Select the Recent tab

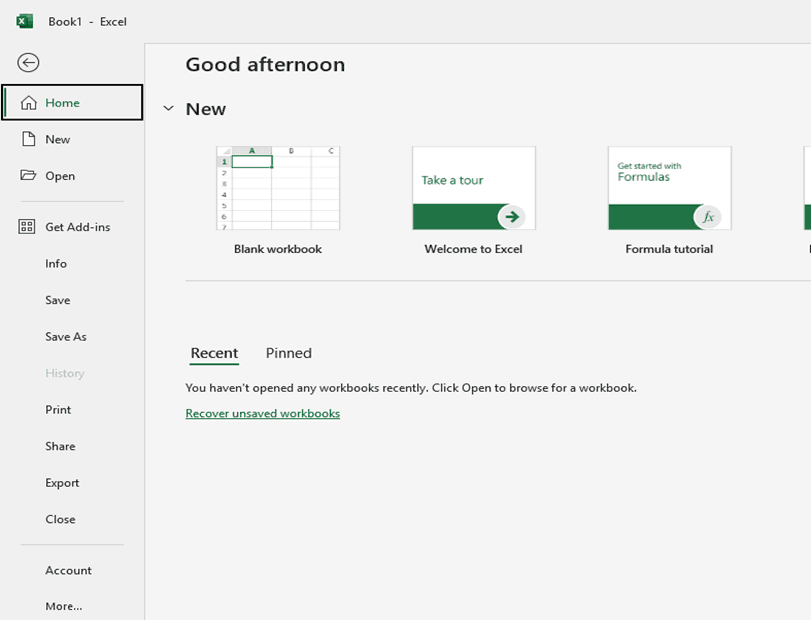(214, 353)
